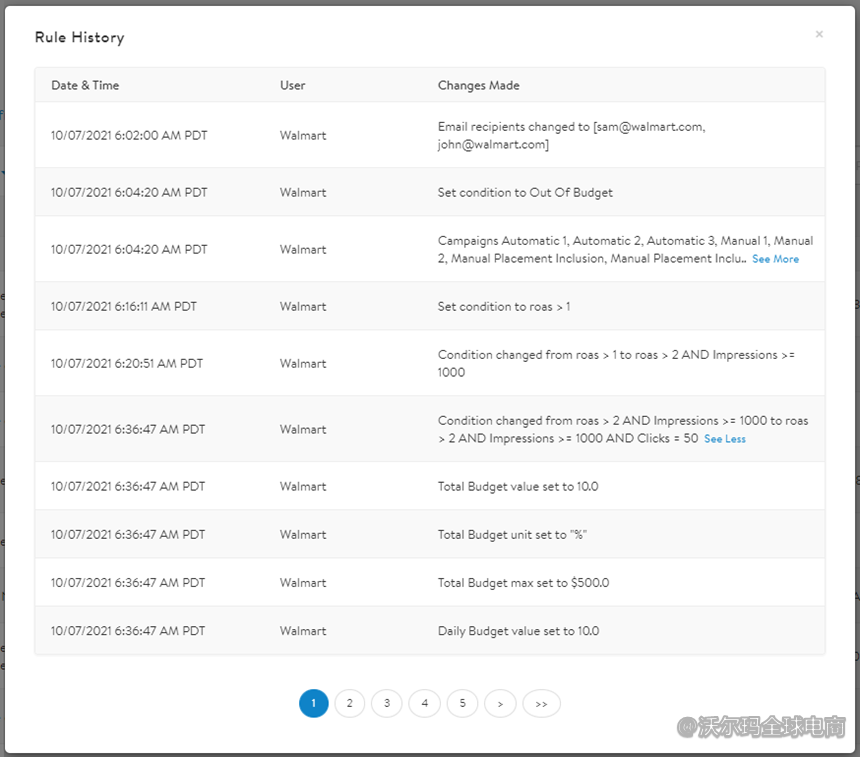Expand the See More link
Image resolution: width=860 pixels, height=757 pixels.
pos(775,259)
